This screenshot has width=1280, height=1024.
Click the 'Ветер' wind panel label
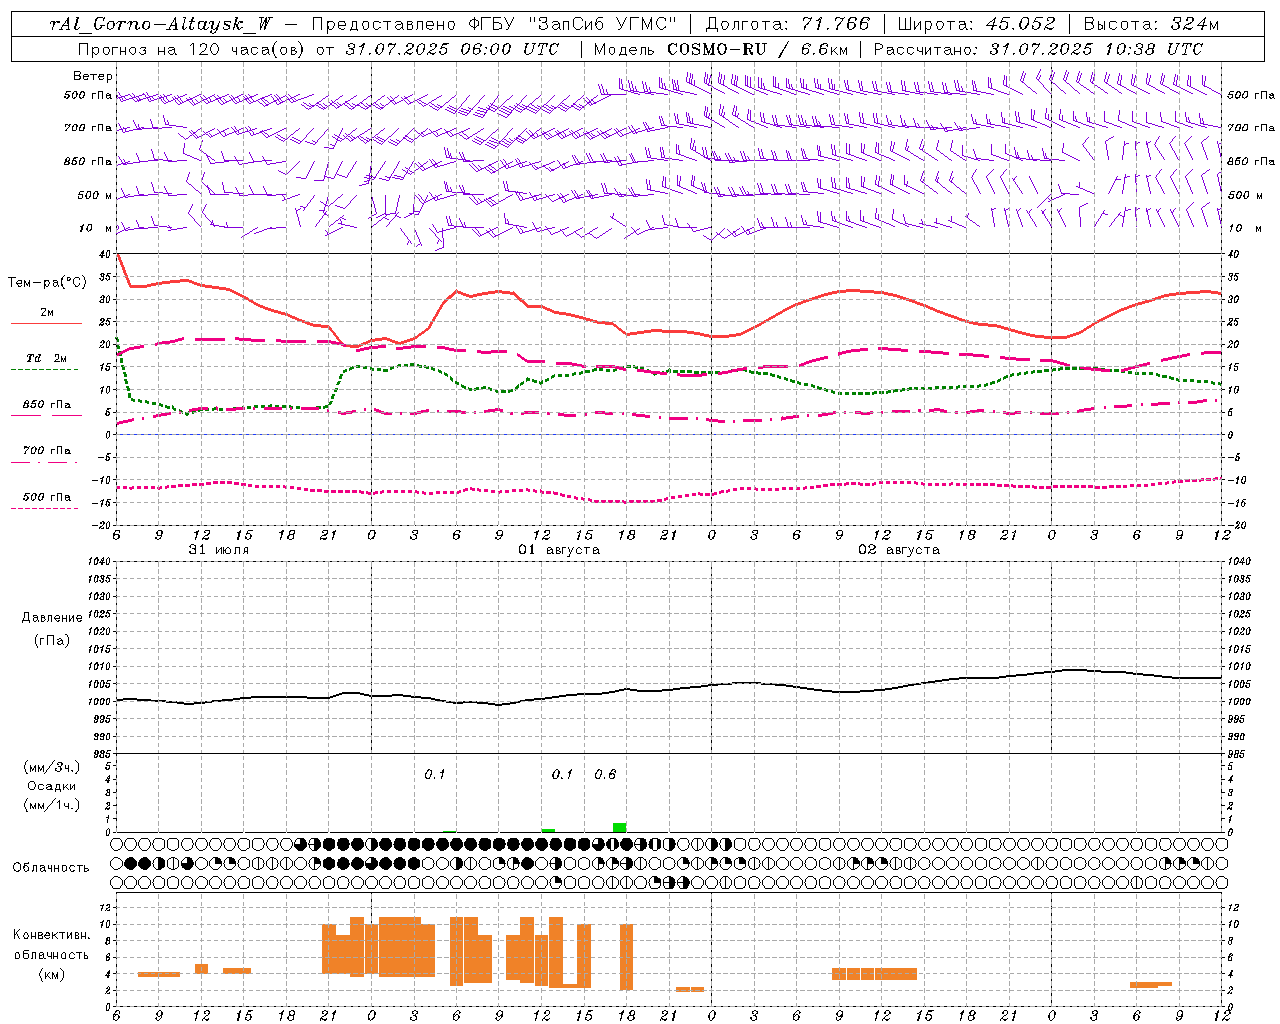93,76
